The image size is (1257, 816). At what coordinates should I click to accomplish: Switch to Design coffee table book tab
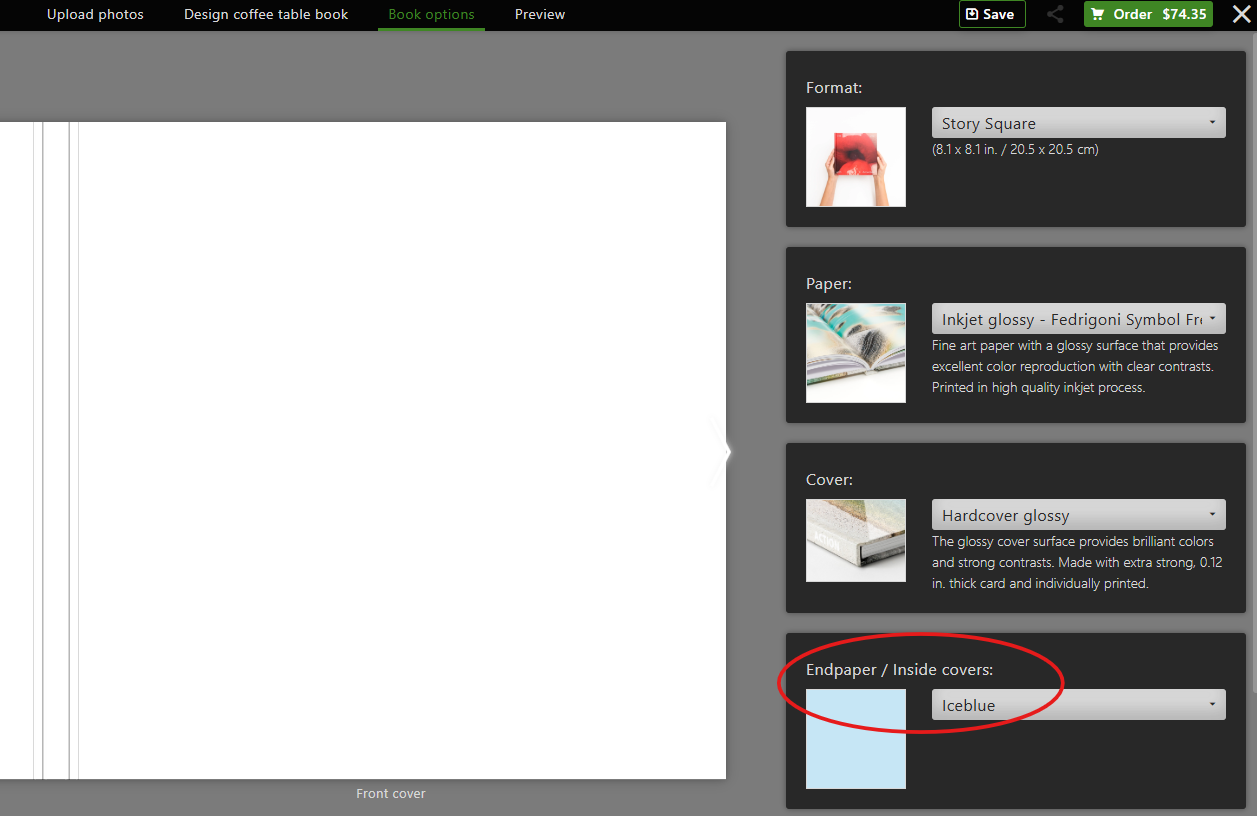point(266,15)
